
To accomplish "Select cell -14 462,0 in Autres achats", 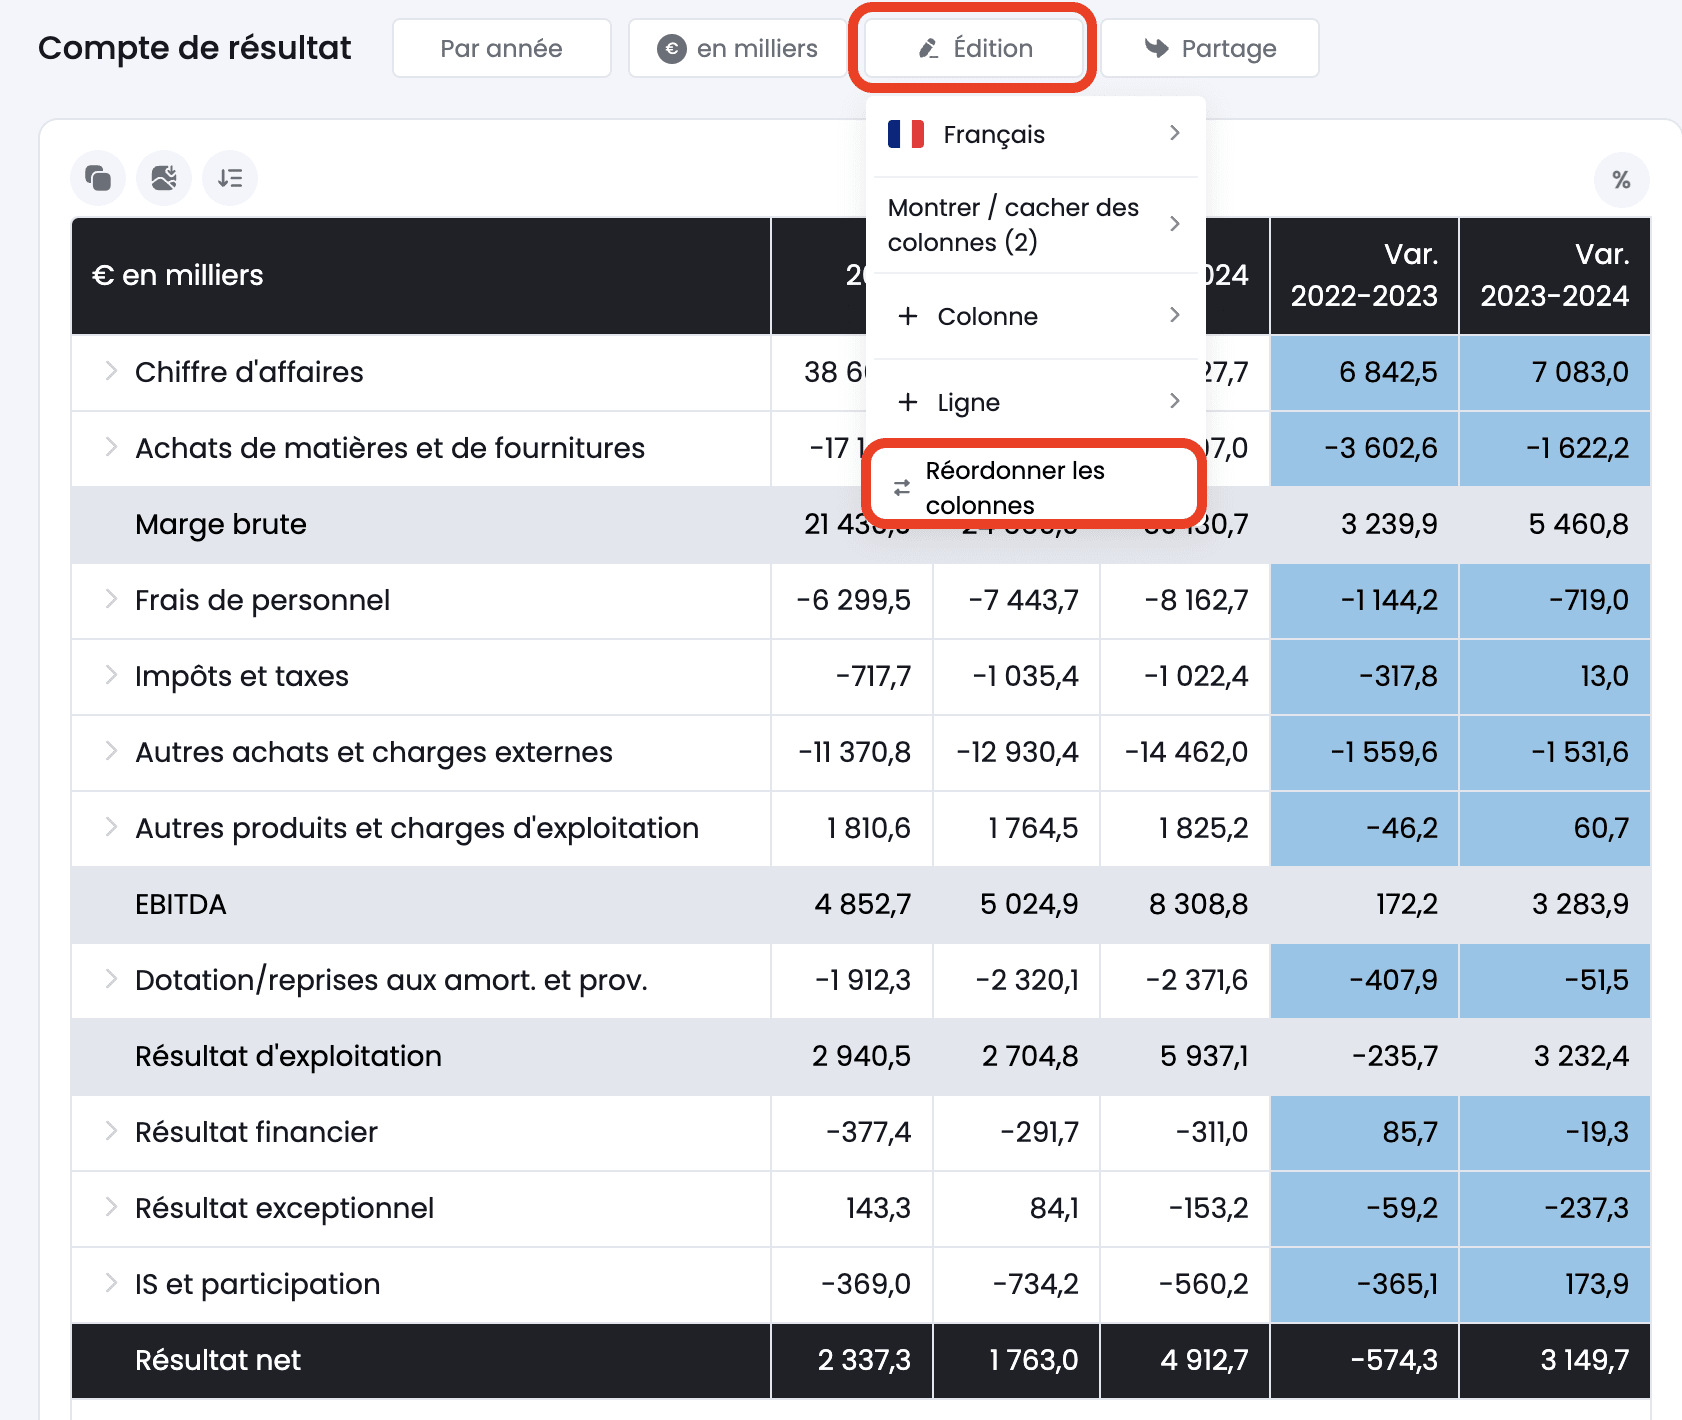I will pyautogui.click(x=1185, y=752).
